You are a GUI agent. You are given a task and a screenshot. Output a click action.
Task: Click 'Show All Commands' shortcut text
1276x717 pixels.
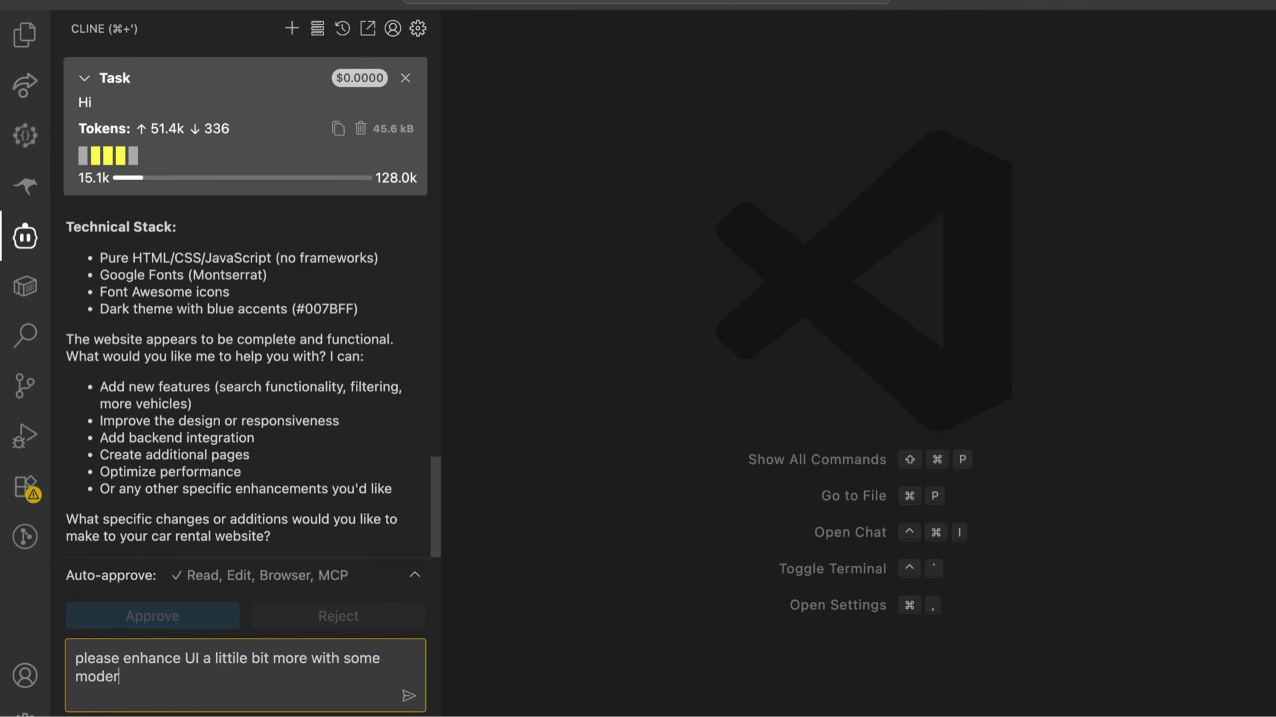tap(817, 459)
